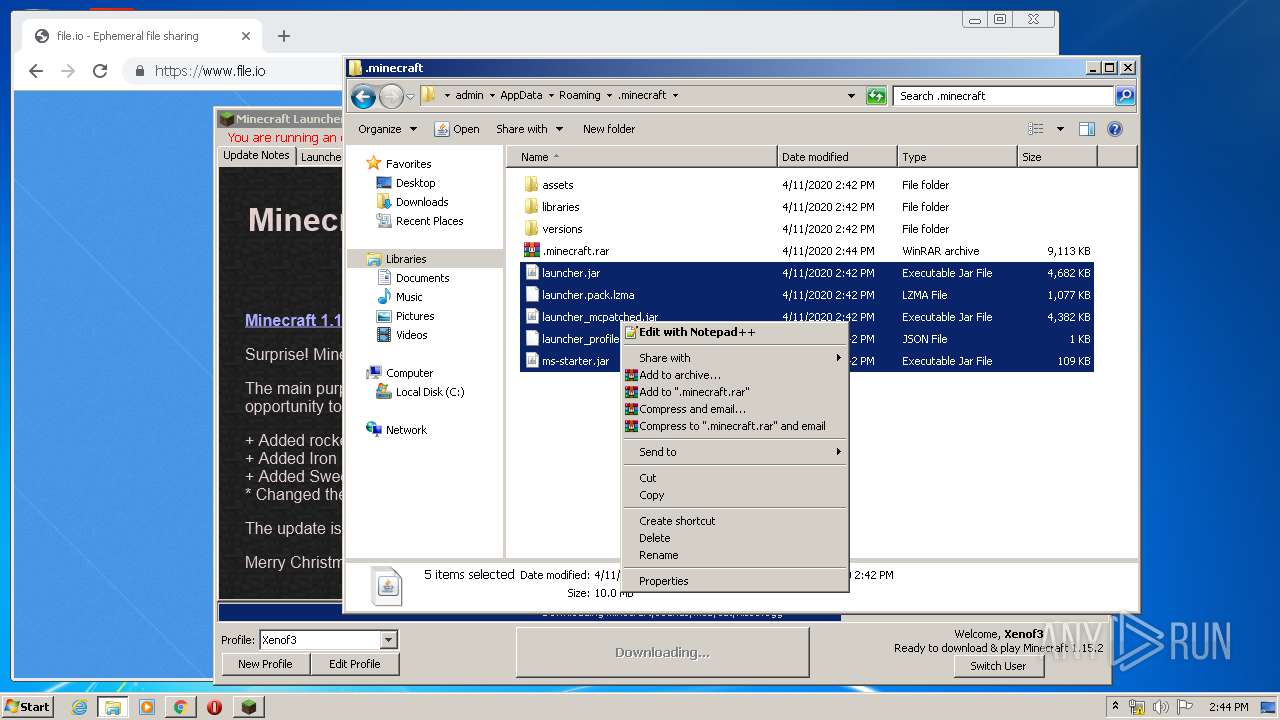
Task: Show hidden tray icons arrow
Action: point(1115,707)
